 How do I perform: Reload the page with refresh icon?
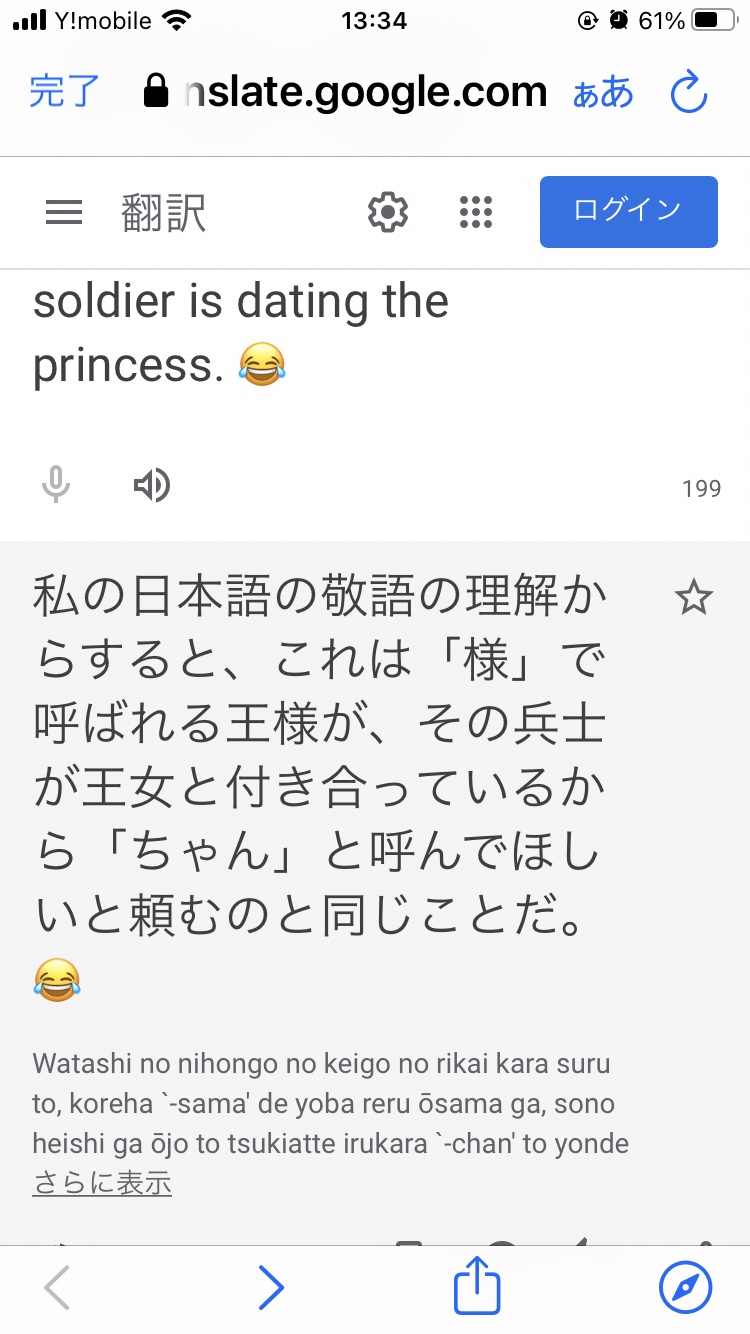(688, 93)
